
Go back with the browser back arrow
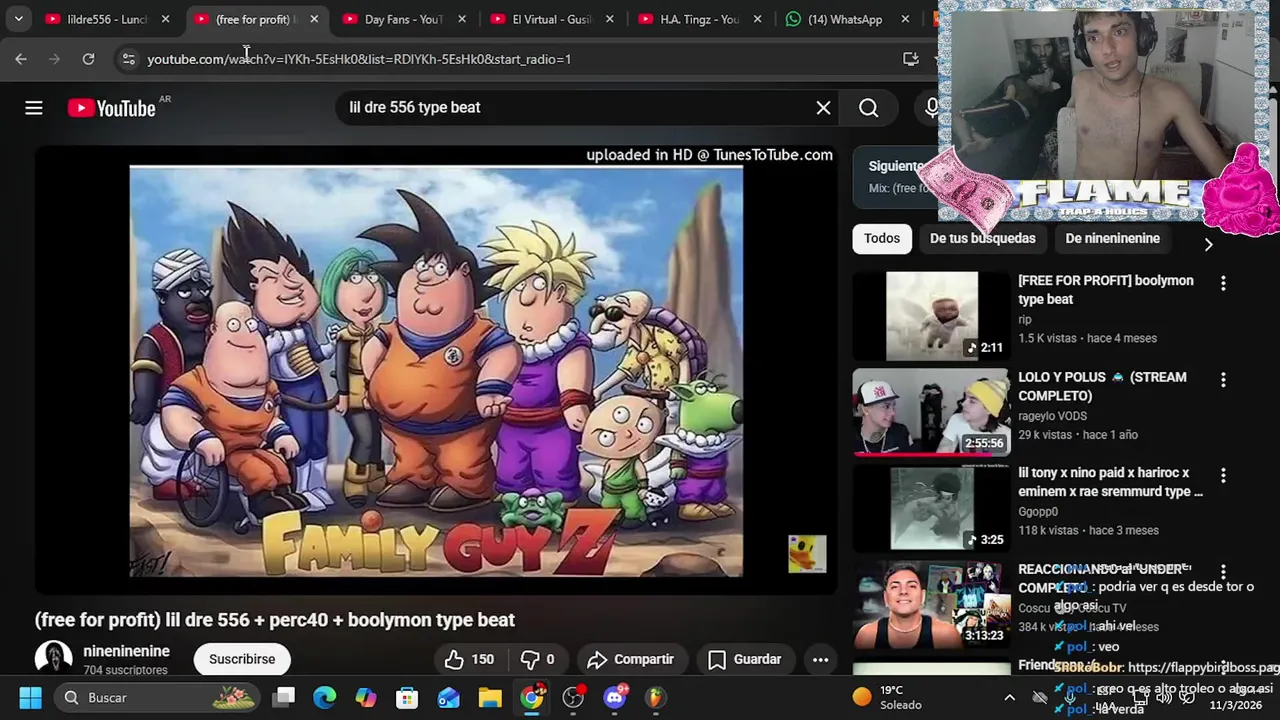coord(21,59)
